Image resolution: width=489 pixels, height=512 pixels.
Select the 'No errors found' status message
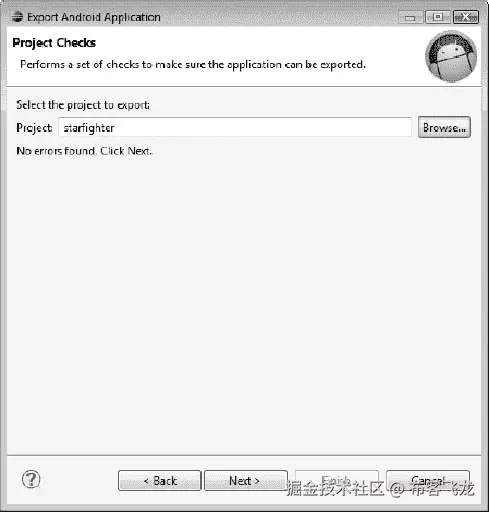(84, 151)
